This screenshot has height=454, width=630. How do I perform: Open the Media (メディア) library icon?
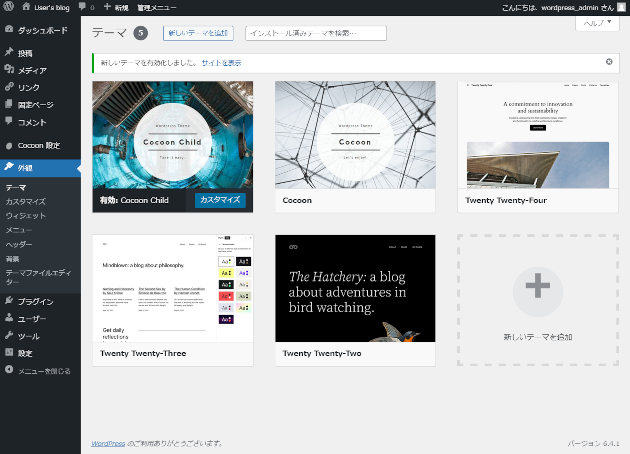pos(9,70)
